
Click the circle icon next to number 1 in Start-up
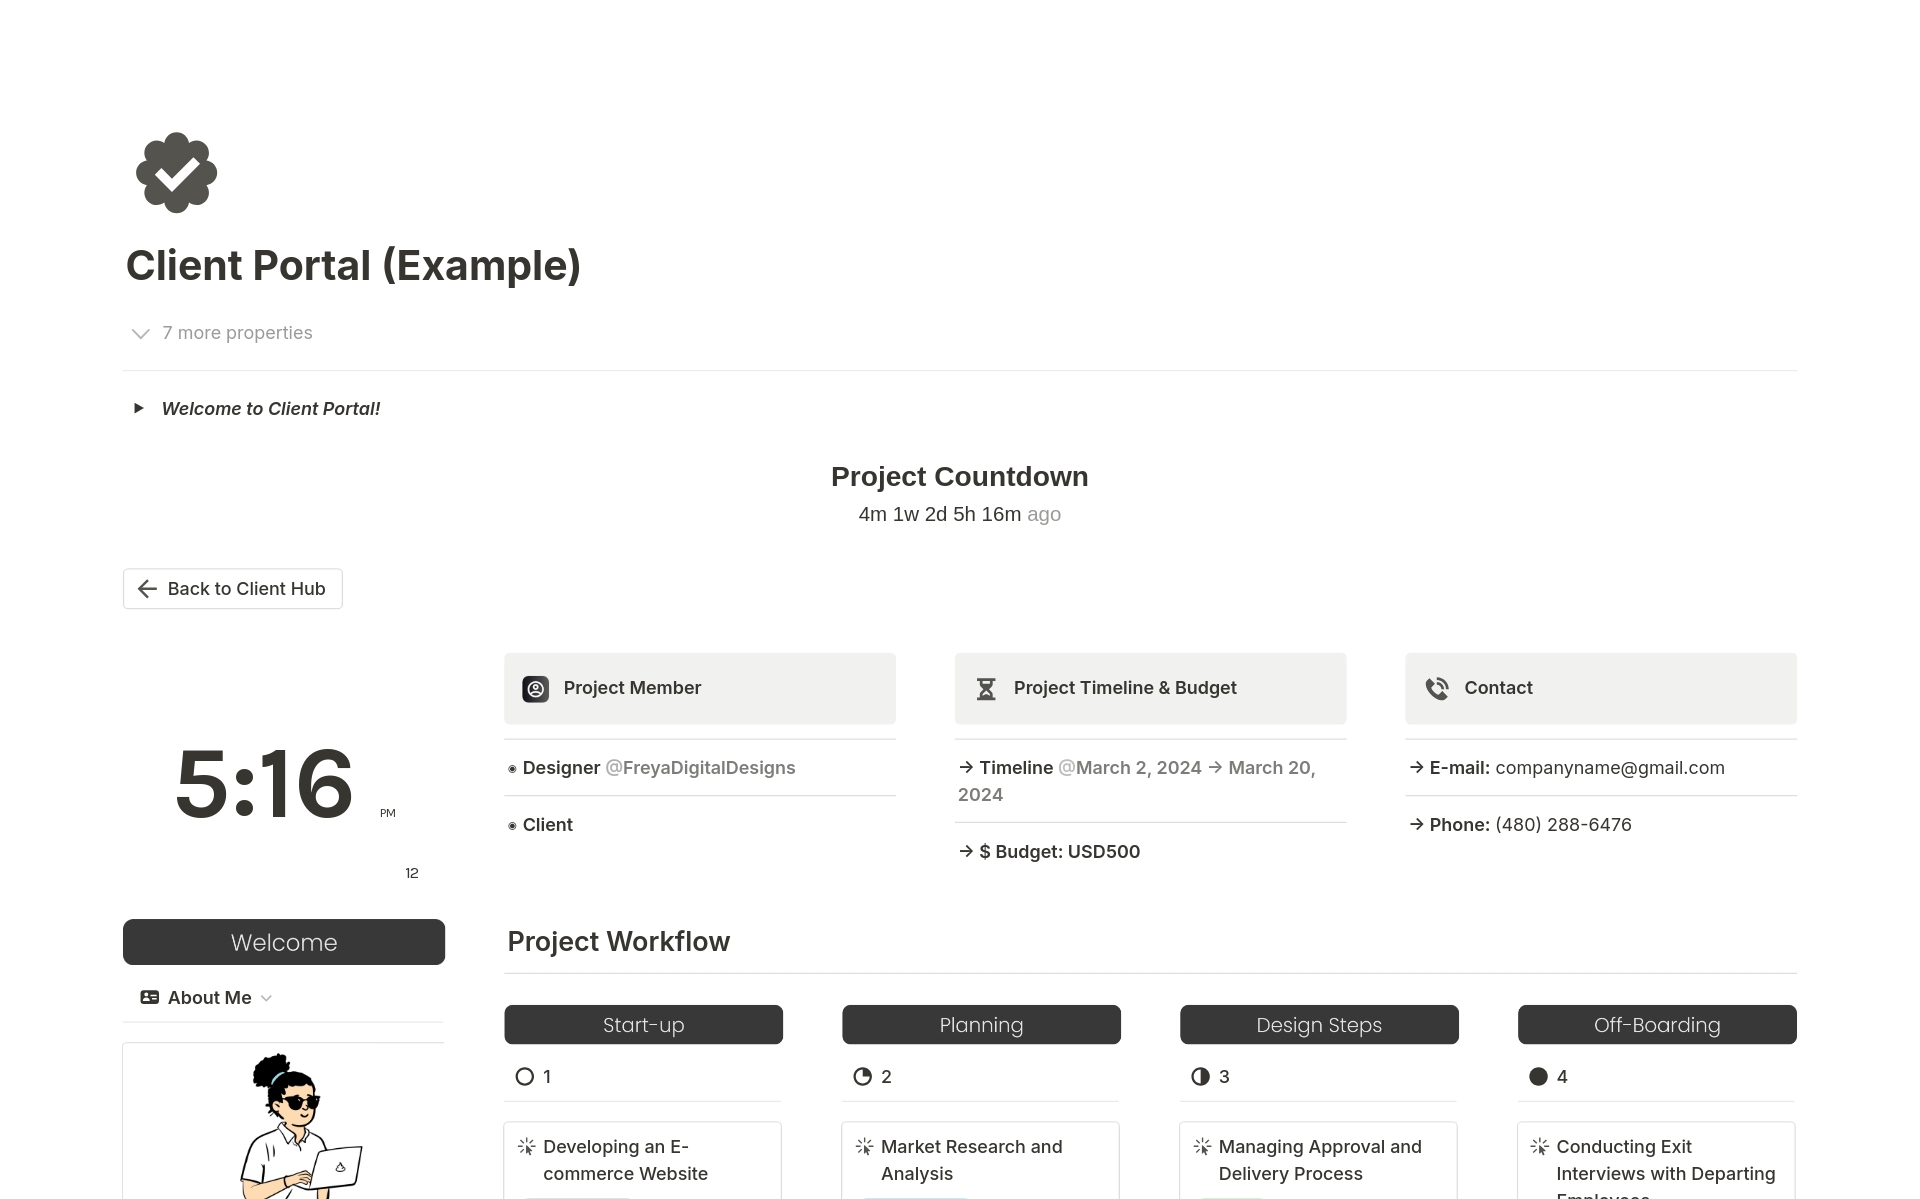pos(524,1076)
